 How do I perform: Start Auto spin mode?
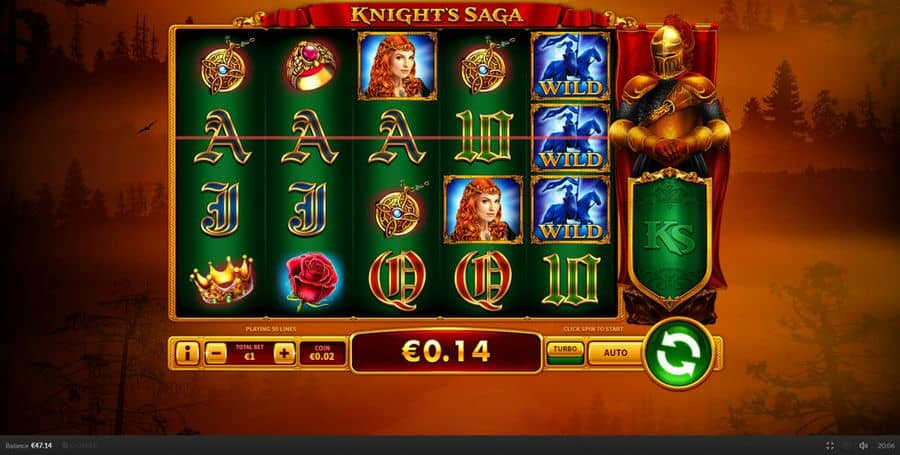pos(615,353)
